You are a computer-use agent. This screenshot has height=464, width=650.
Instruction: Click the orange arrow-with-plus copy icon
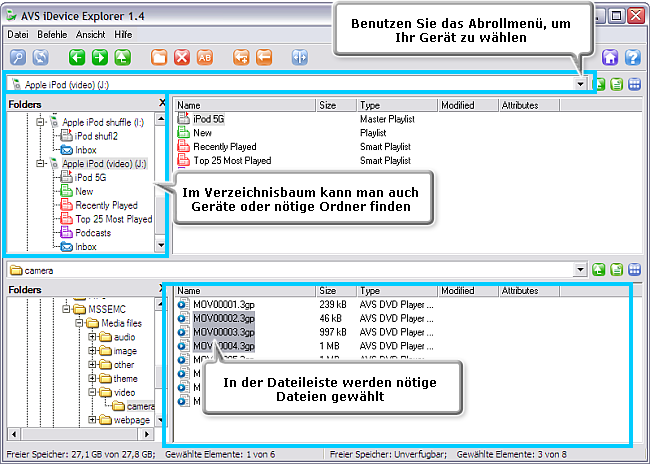(x=241, y=57)
